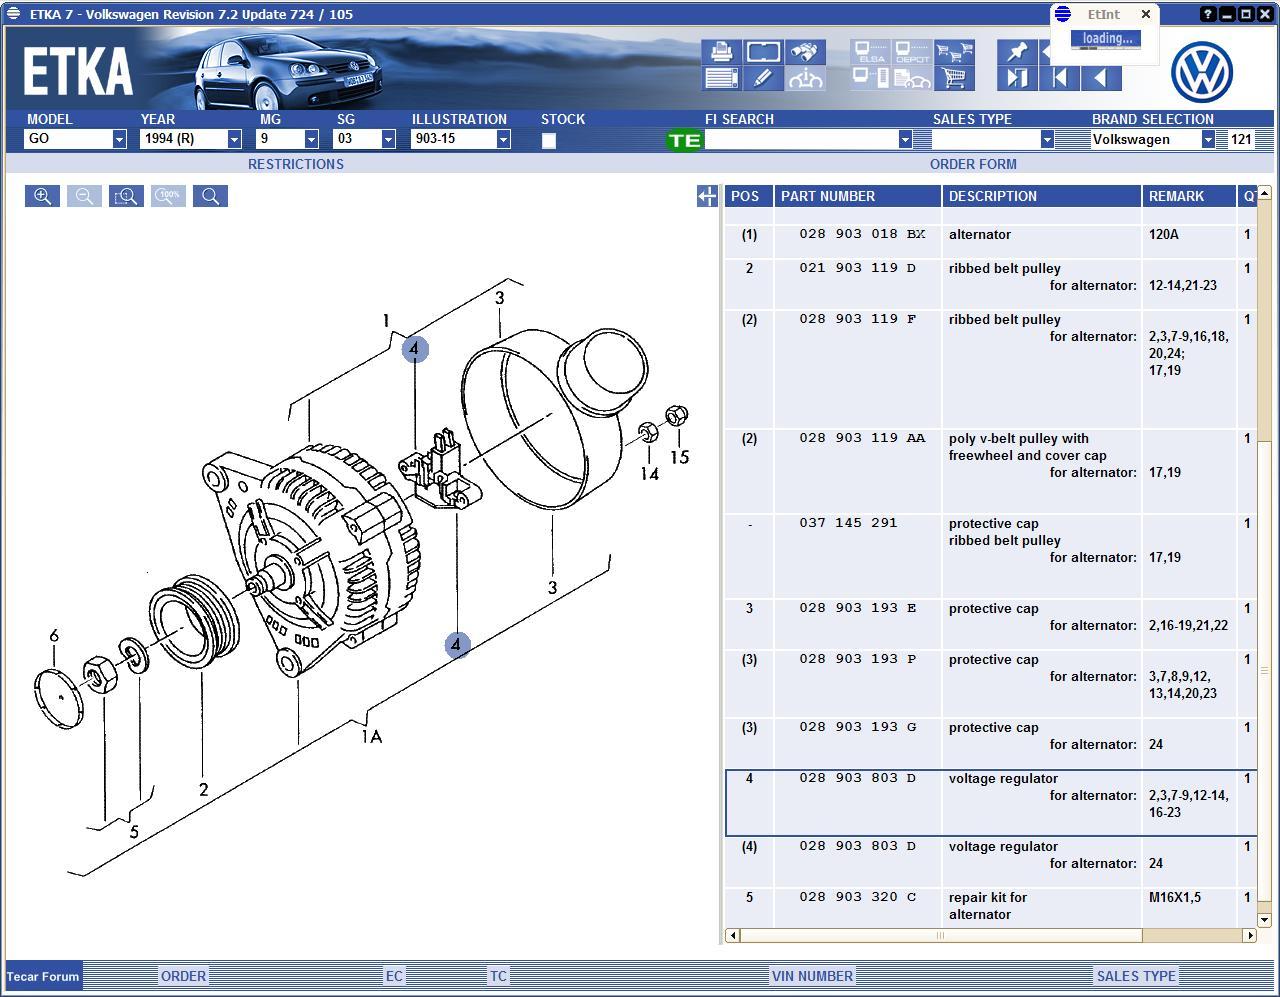Print using the printer toolbar icon
The width and height of the screenshot is (1280, 997).
pyautogui.click(x=721, y=52)
